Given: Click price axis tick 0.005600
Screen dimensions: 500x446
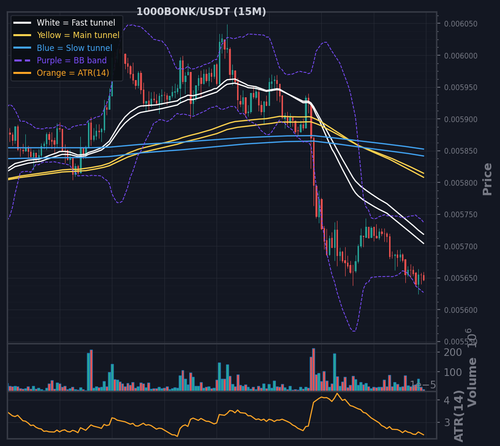Looking at the screenshot, I should (x=461, y=310).
